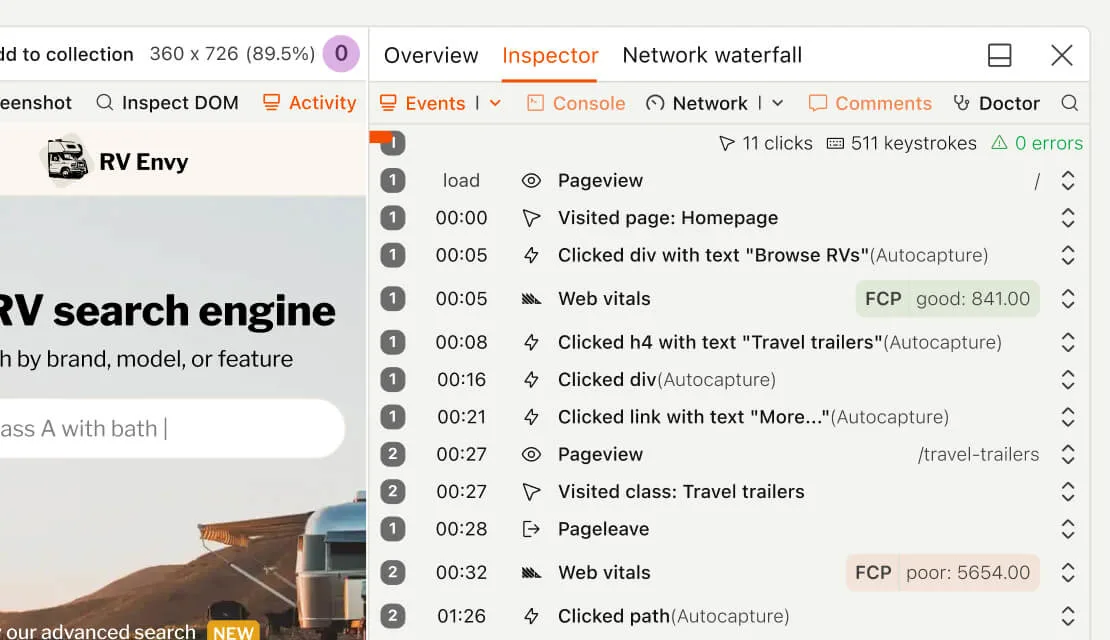Click the RV search input field
The height and width of the screenshot is (640, 1110).
(x=170, y=429)
